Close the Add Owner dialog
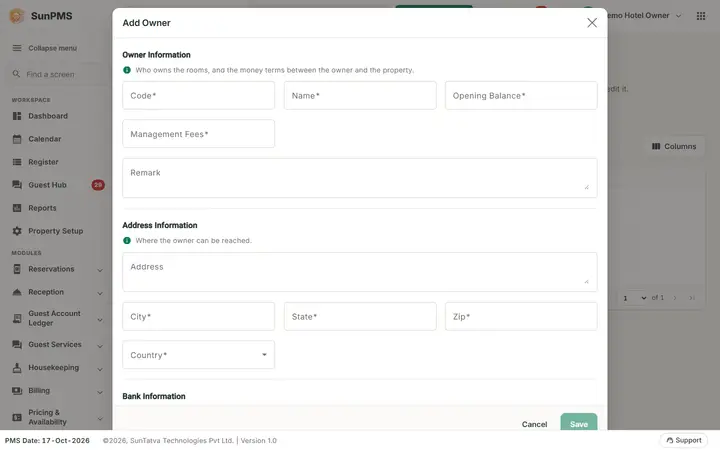 point(592,23)
